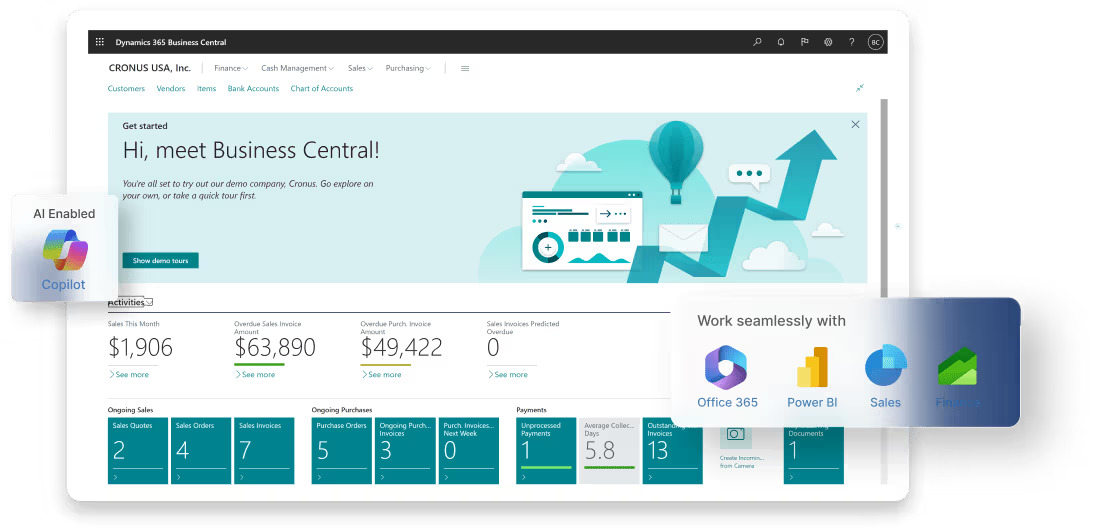Open the Purchasing dropdown menu
The width and height of the screenshot is (1093, 531).
click(408, 68)
